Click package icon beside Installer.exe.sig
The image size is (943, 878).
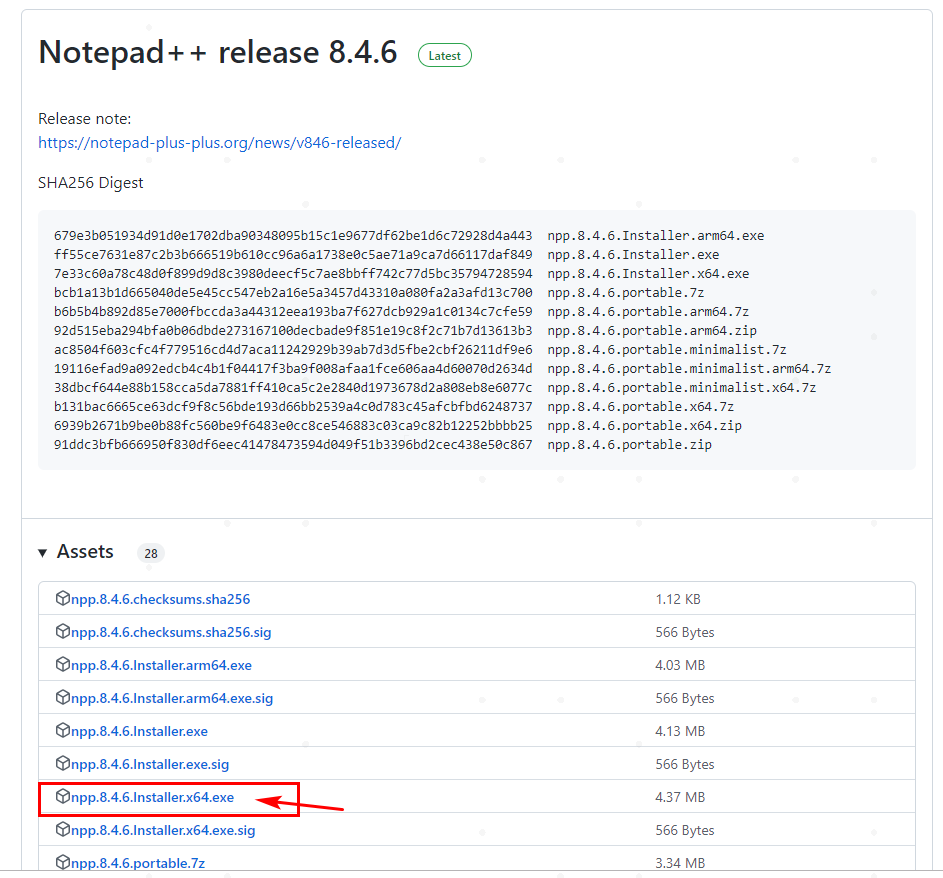coord(63,764)
